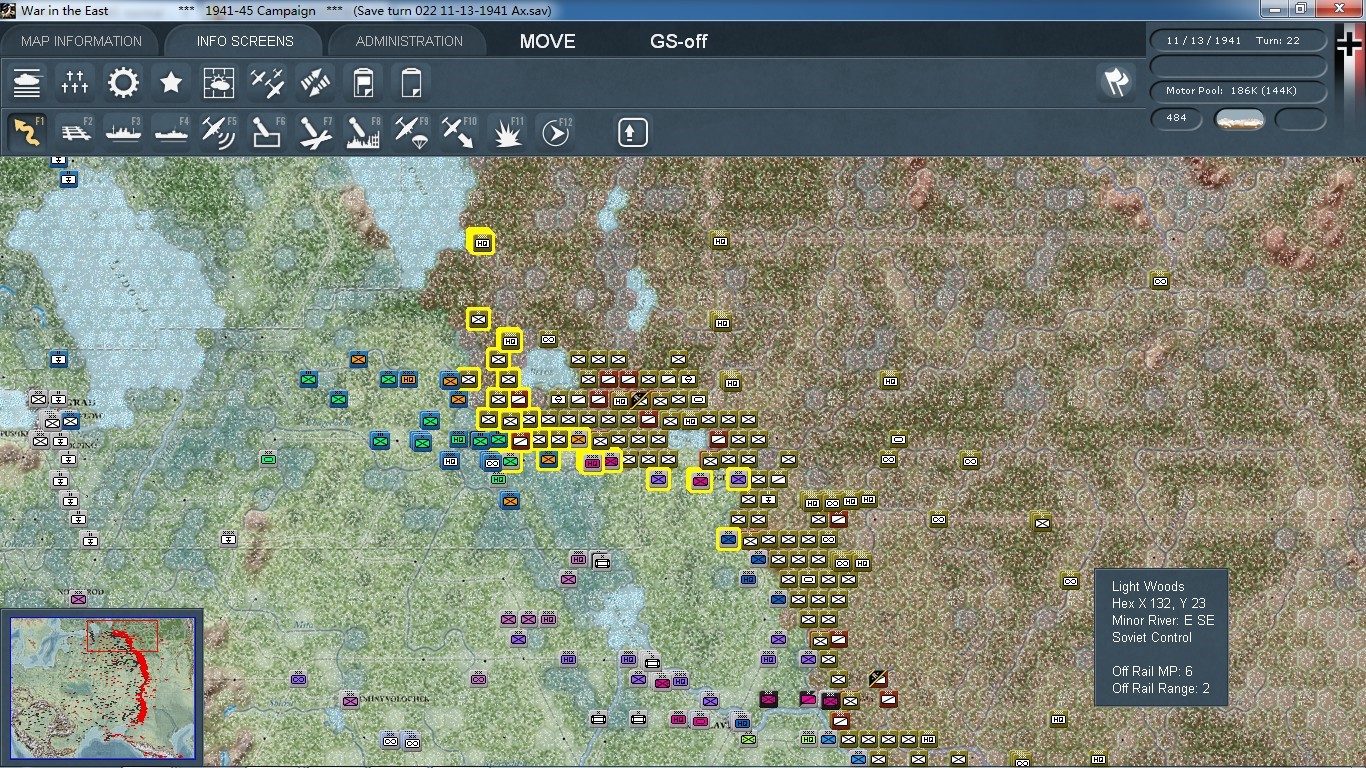The height and width of the screenshot is (768, 1366).
Task: Open the air doctrine aircraft icon
Action: 267,82
